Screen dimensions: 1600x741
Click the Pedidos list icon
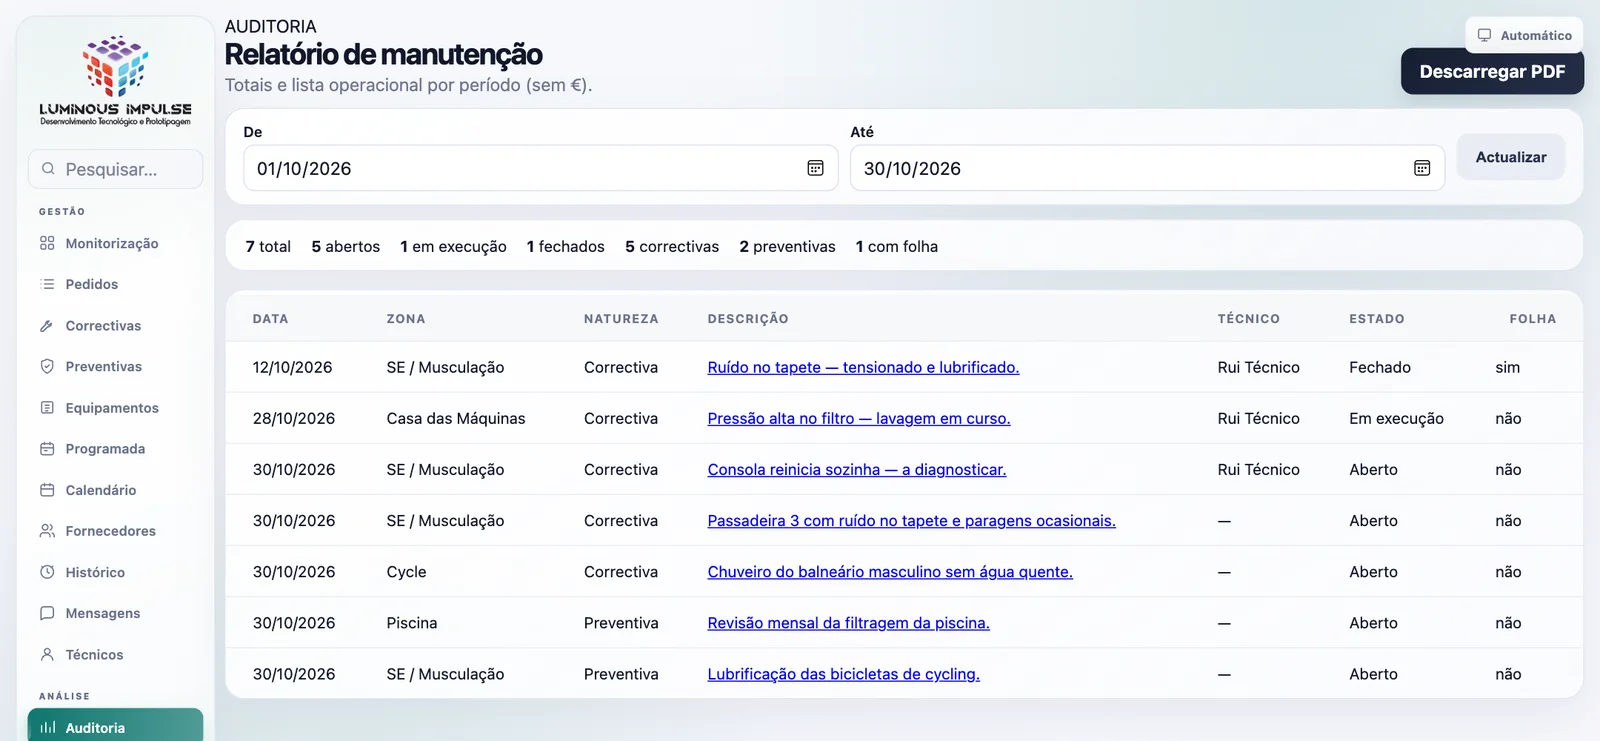pyautogui.click(x=47, y=284)
